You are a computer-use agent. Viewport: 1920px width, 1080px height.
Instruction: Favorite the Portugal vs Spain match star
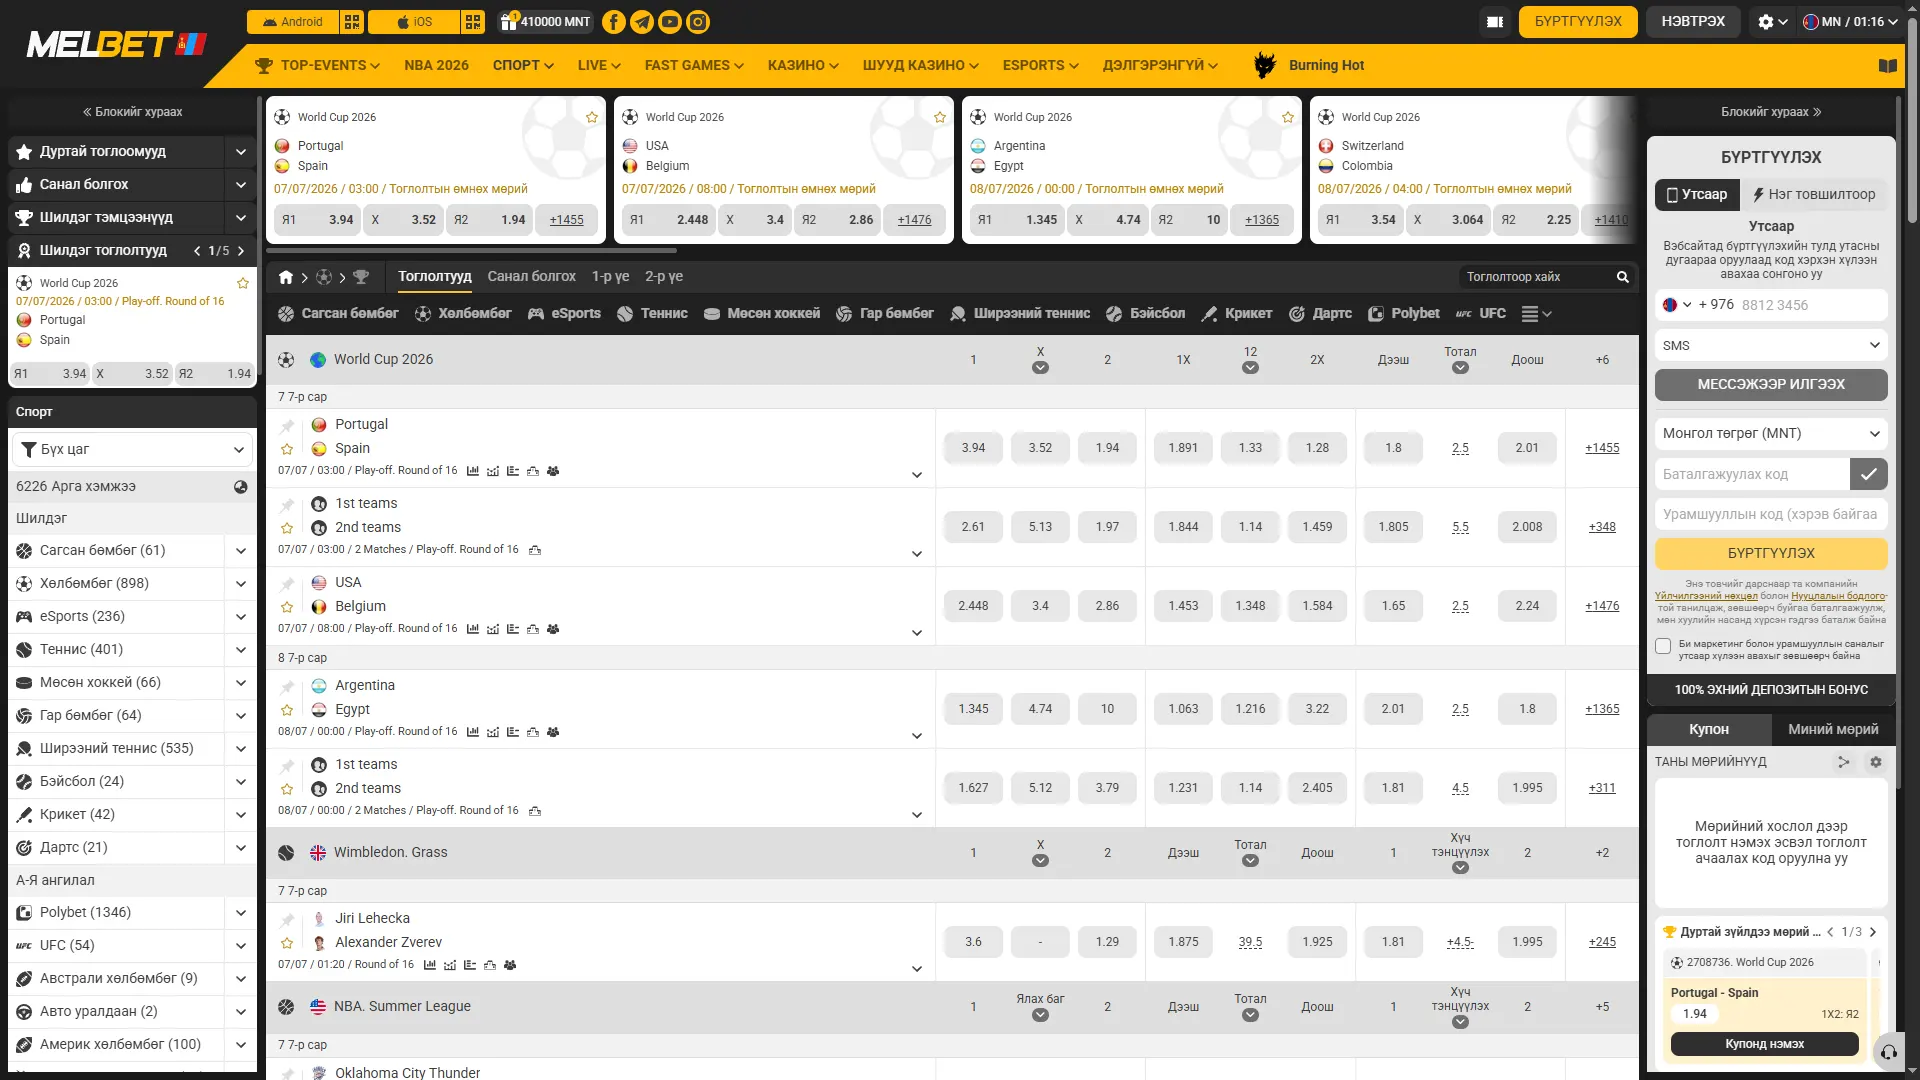[287, 449]
